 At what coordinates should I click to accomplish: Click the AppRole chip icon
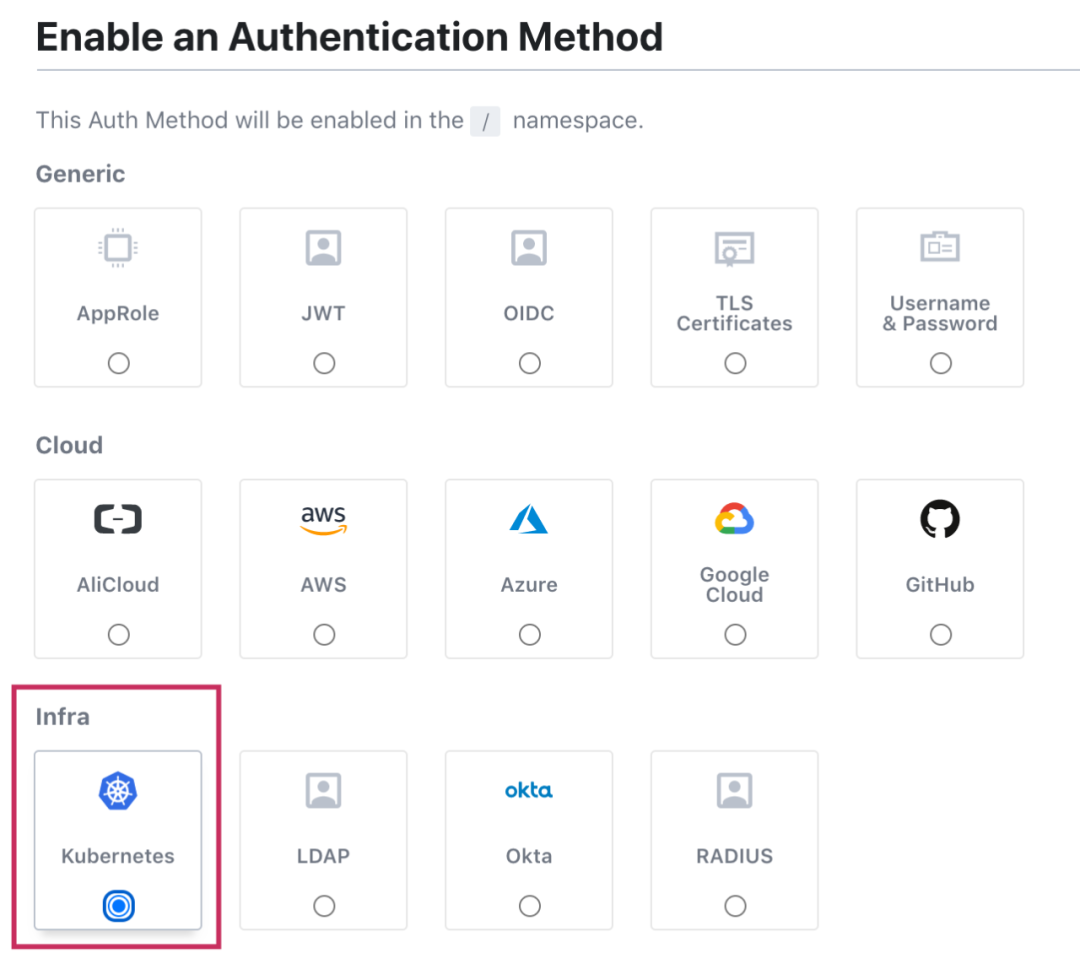(118, 247)
